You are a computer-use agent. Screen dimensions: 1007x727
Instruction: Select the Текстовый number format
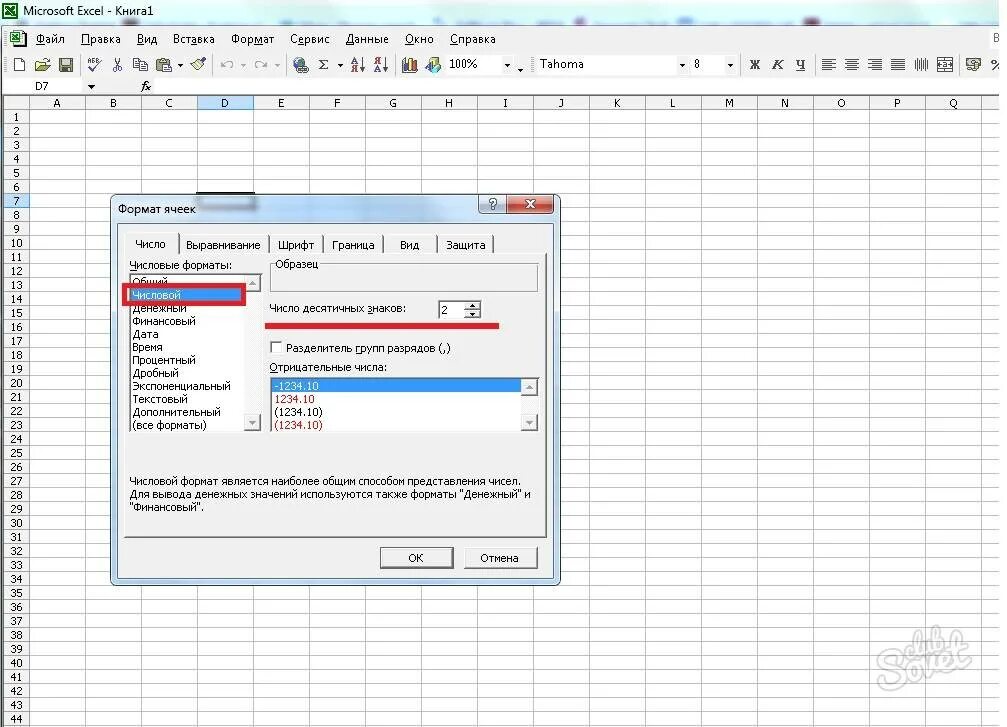pos(187,399)
